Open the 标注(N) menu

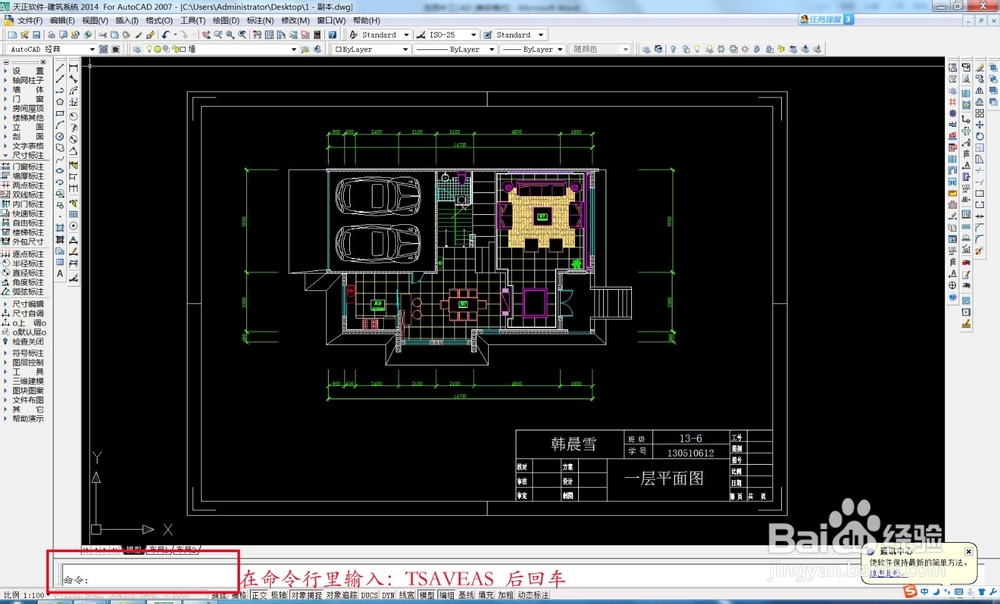click(x=261, y=20)
